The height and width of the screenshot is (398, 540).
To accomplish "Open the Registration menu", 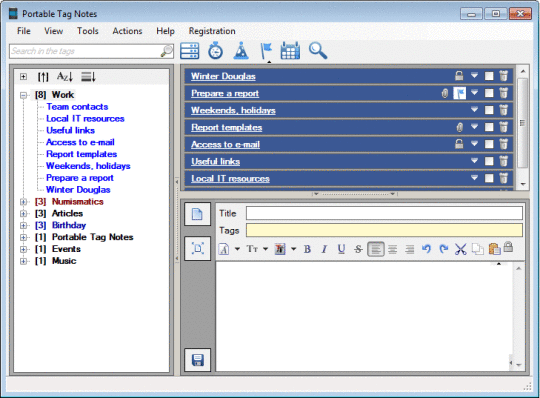I will [212, 31].
